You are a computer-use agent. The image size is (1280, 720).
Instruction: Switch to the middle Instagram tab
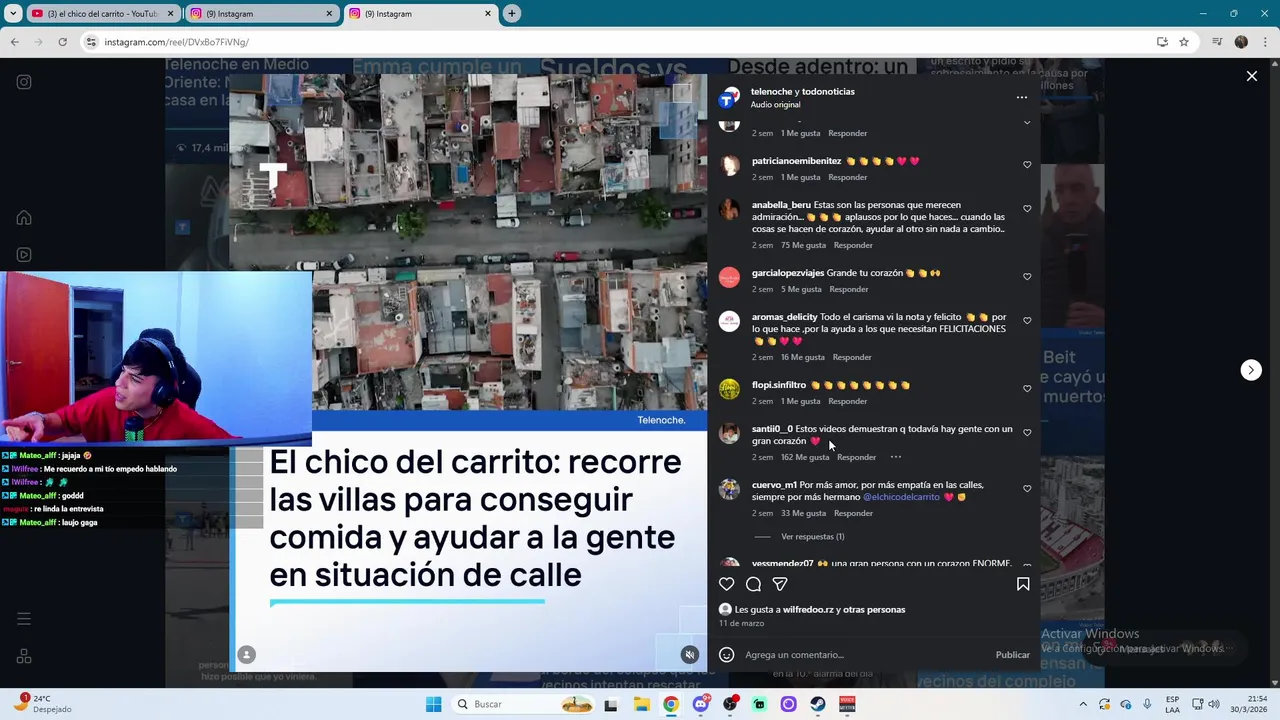pyautogui.click(x=262, y=13)
